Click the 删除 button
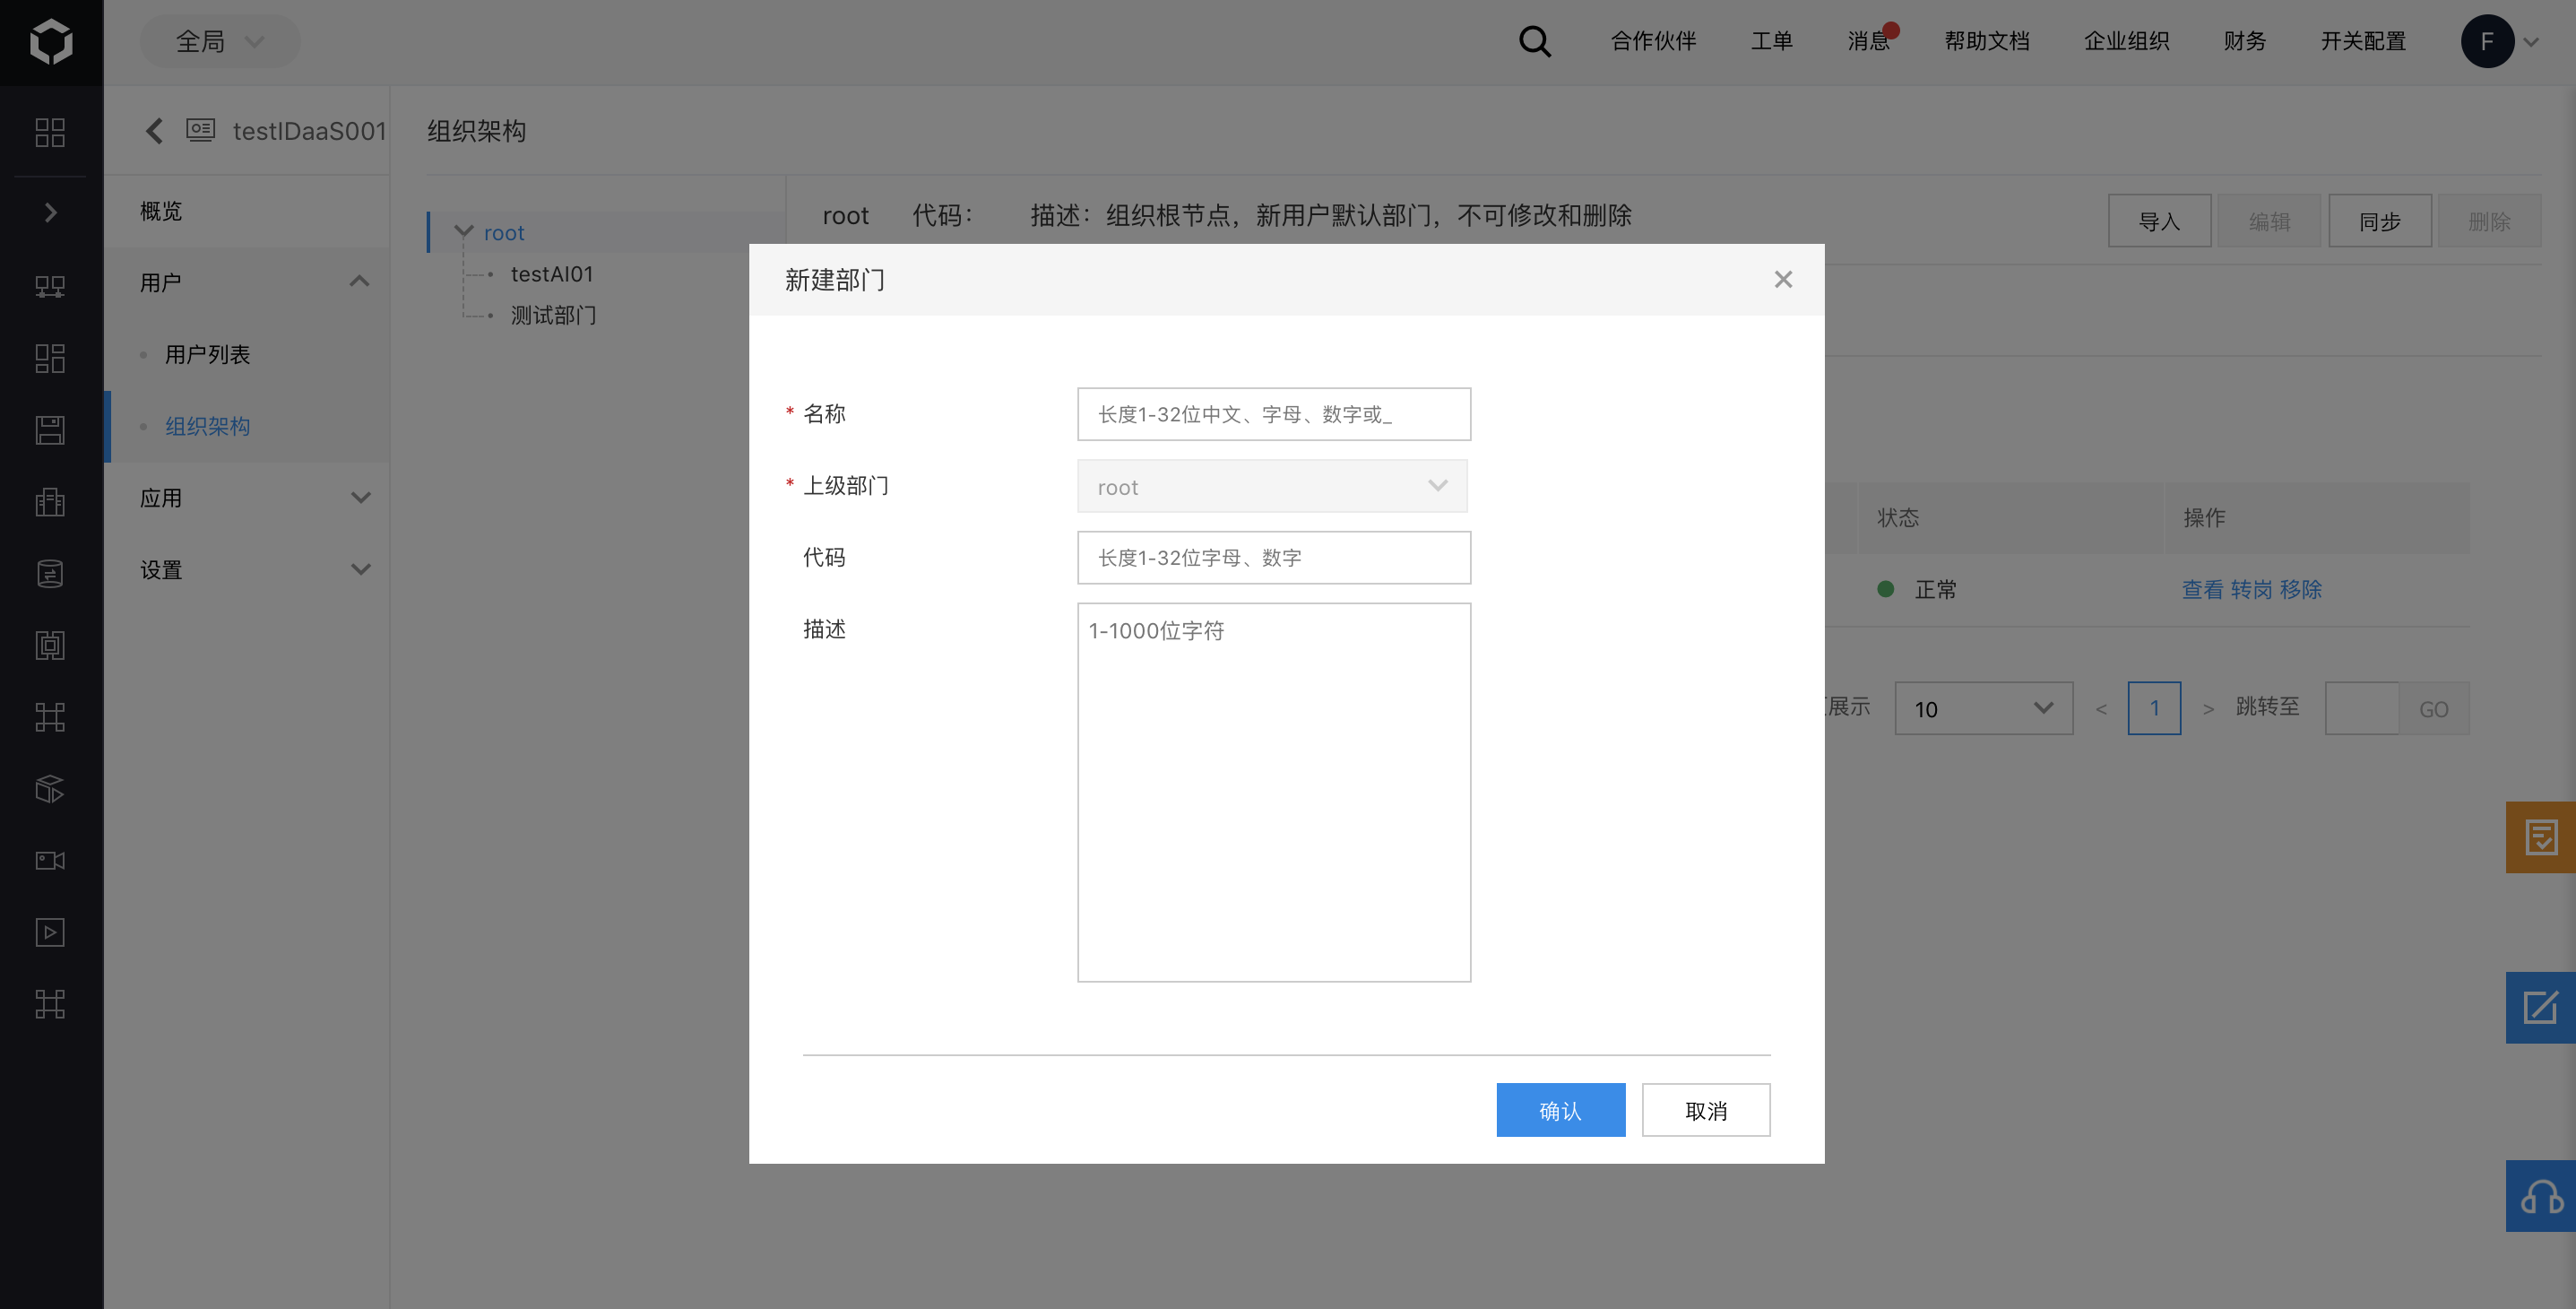Screen dimensions: 2576x1309 point(2489,221)
